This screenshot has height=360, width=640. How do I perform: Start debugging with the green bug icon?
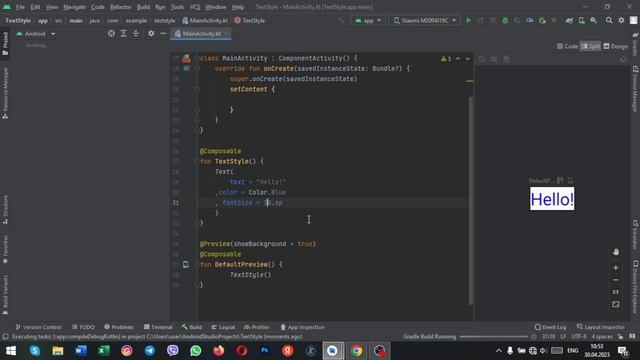[505, 20]
